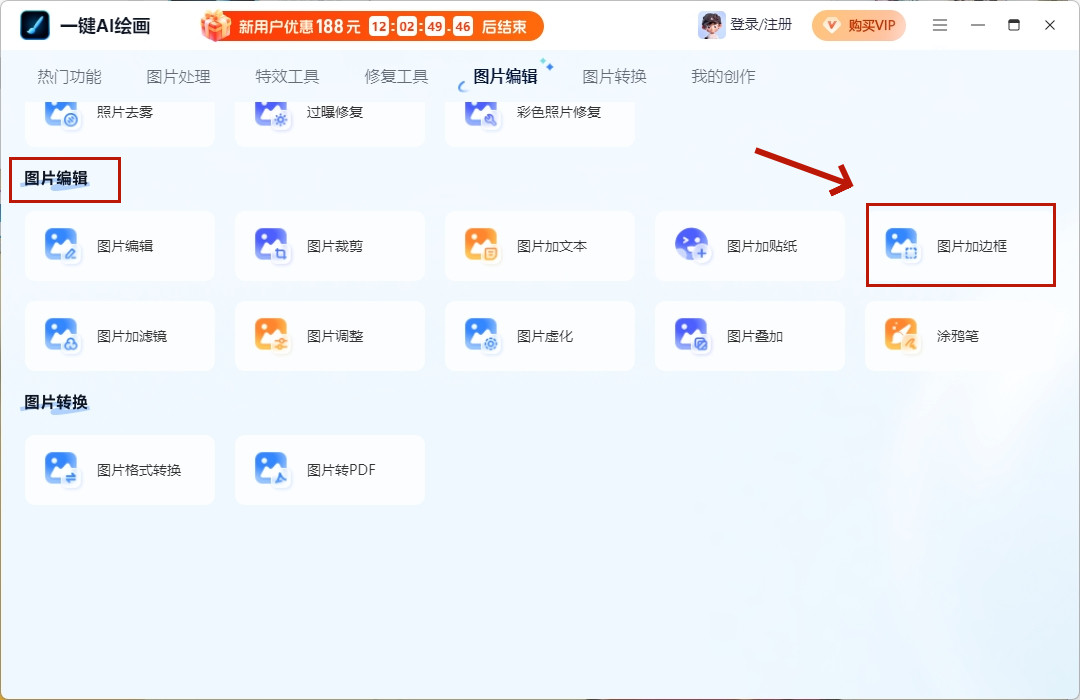This screenshot has width=1080, height=700.
Task: Click the 涂鸦笔 label text
Action: pos(957,336)
